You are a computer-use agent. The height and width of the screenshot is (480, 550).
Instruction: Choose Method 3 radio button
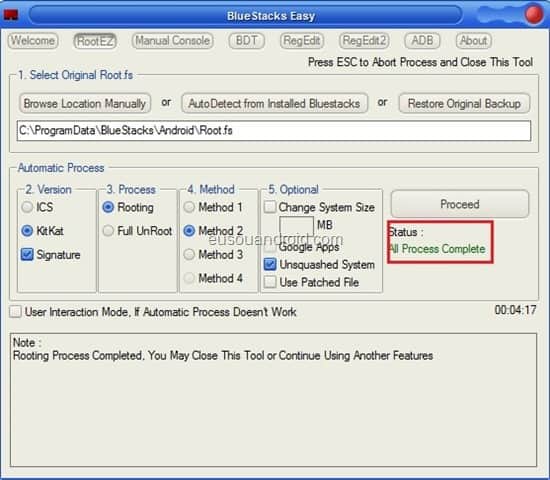pos(189,254)
